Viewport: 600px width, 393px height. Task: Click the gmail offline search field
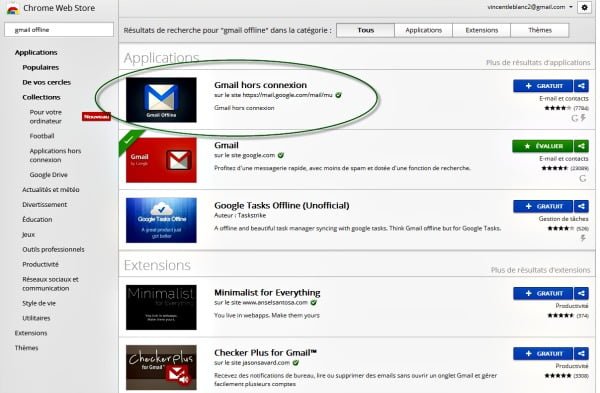pyautogui.click(x=59, y=29)
